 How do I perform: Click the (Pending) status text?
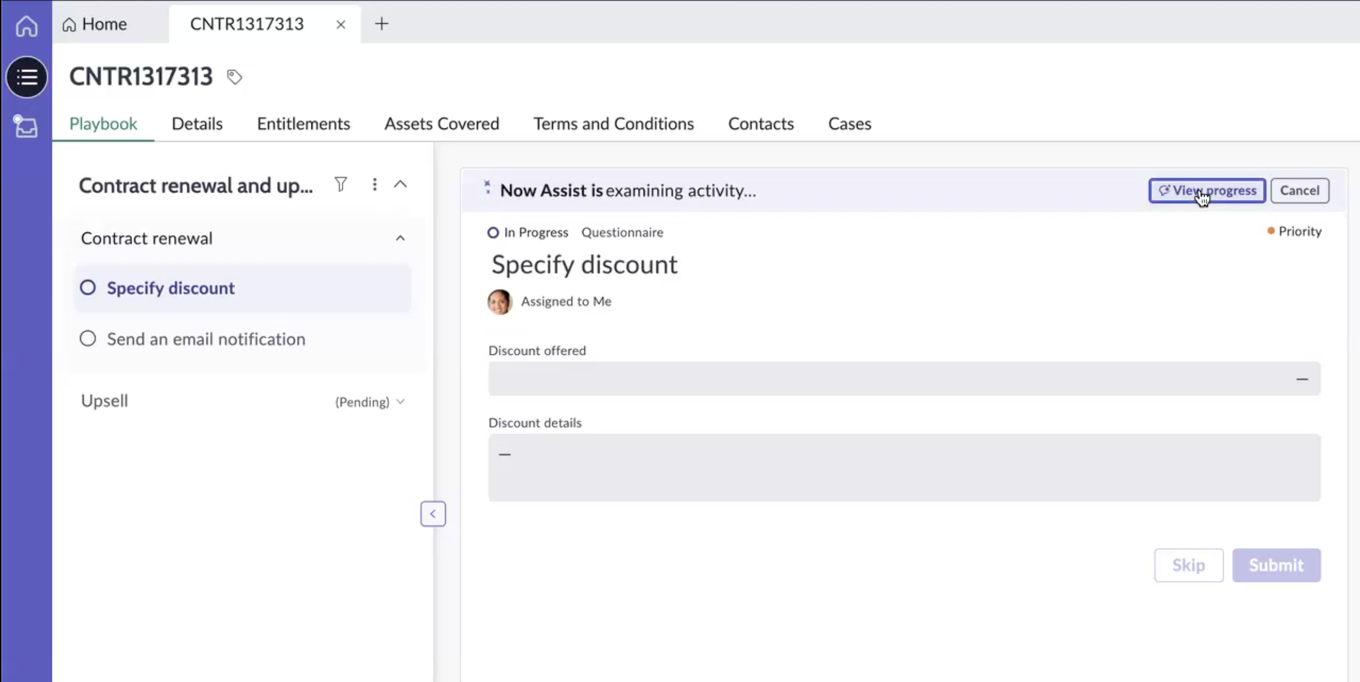tap(362, 402)
